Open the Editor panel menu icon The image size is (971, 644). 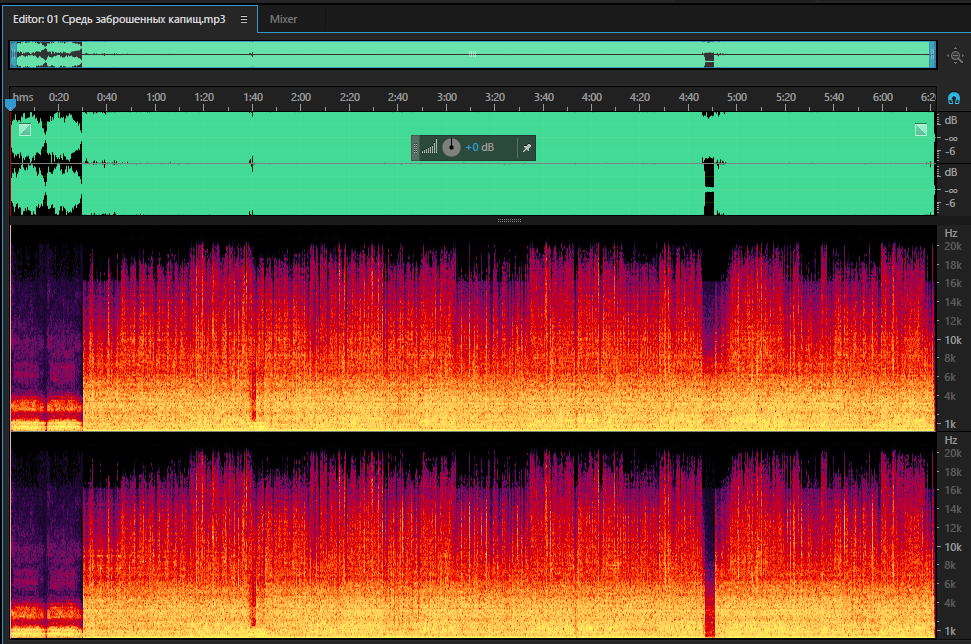tap(244, 20)
